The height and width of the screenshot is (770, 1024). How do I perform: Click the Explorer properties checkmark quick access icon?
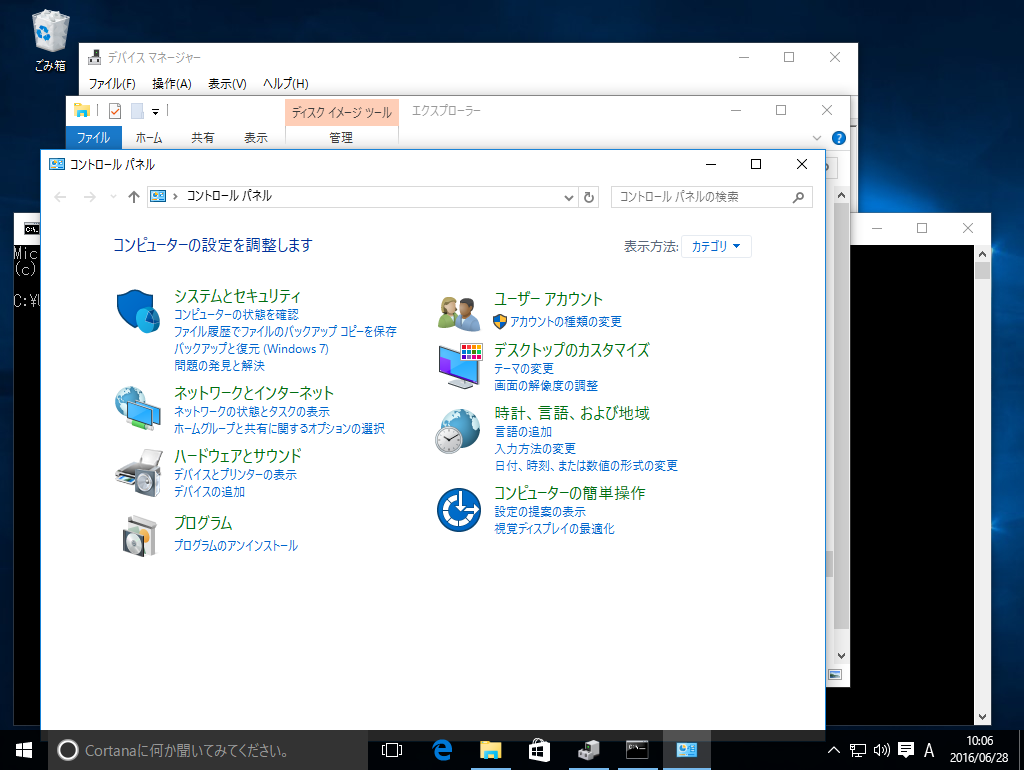[115, 111]
